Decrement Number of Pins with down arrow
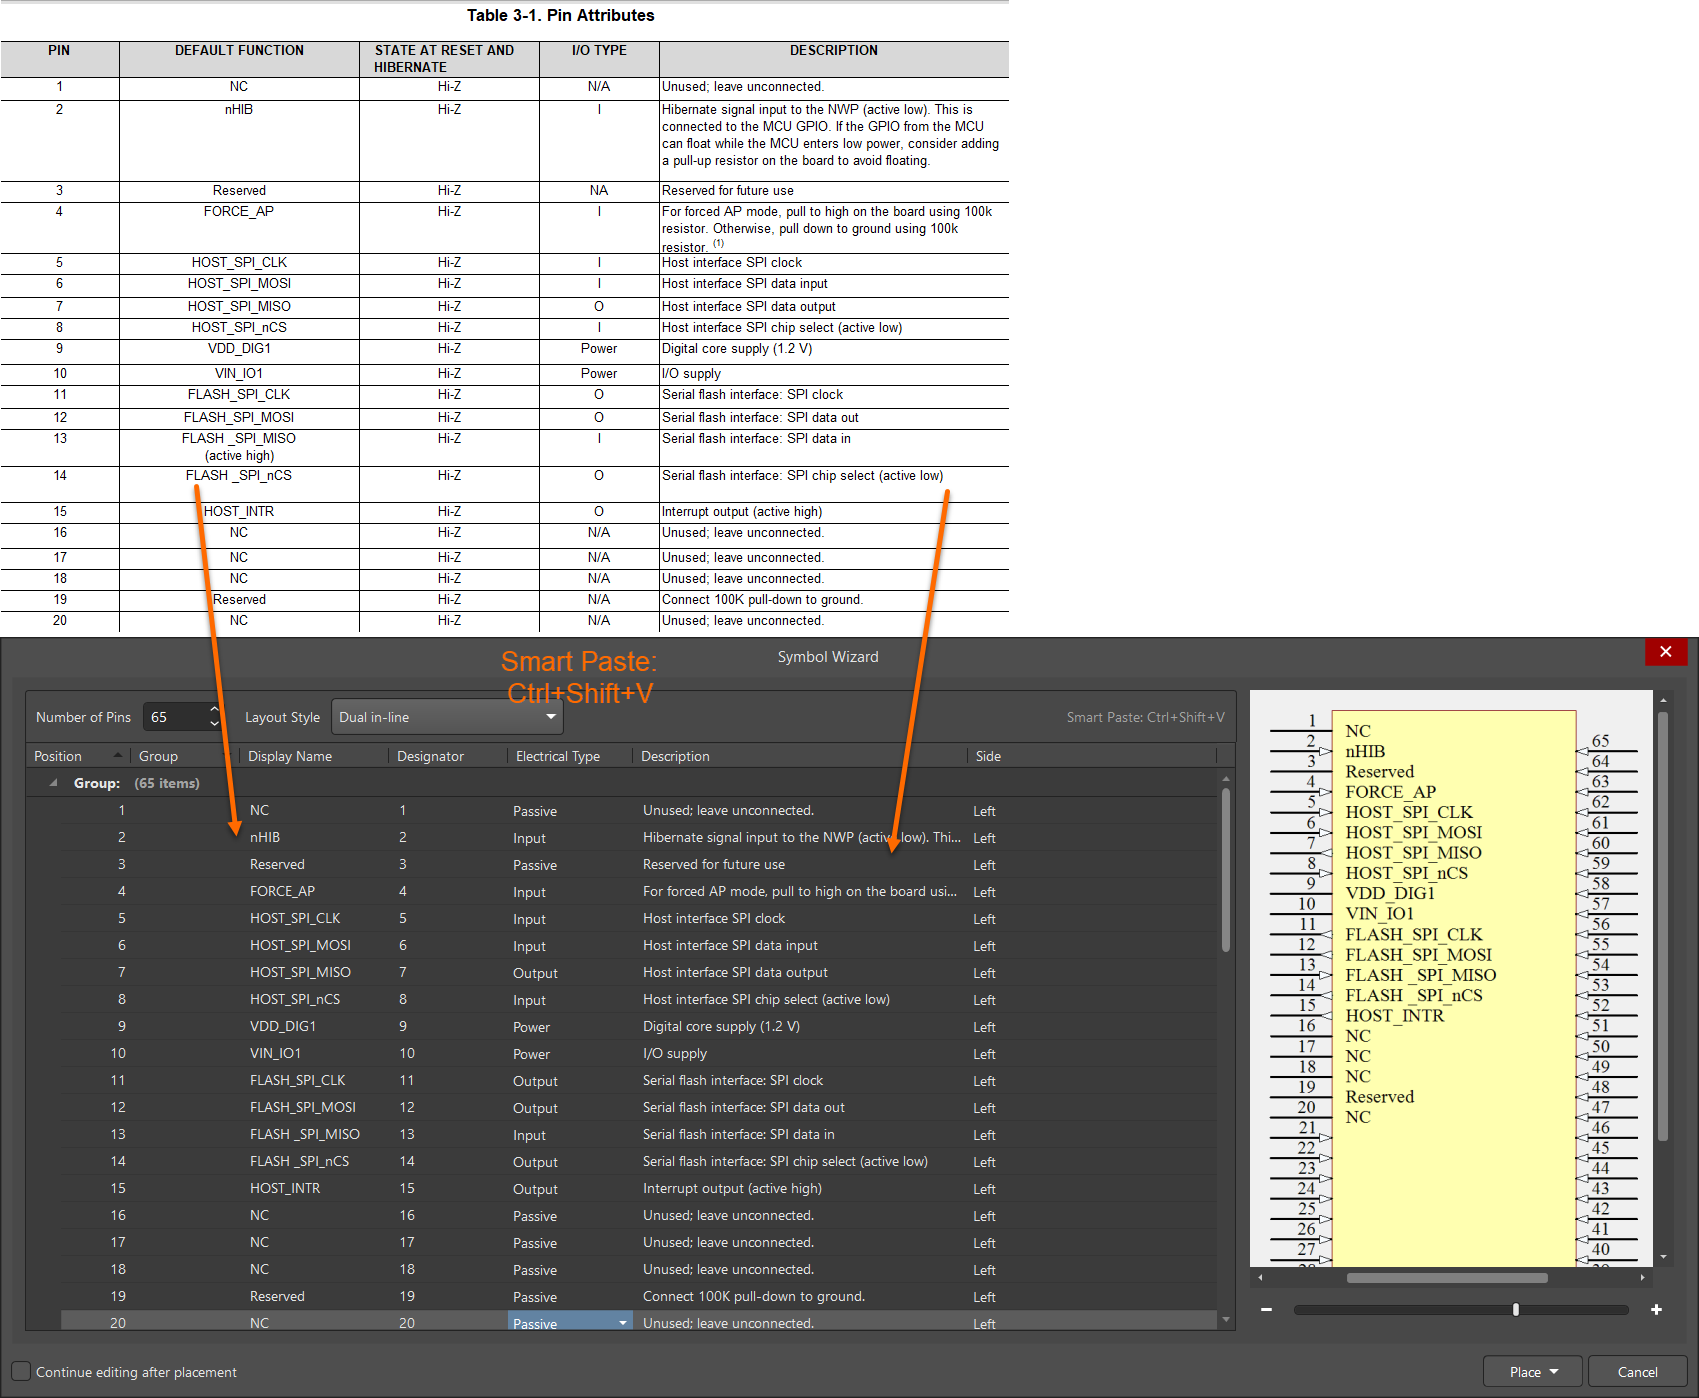 pyautogui.click(x=214, y=724)
